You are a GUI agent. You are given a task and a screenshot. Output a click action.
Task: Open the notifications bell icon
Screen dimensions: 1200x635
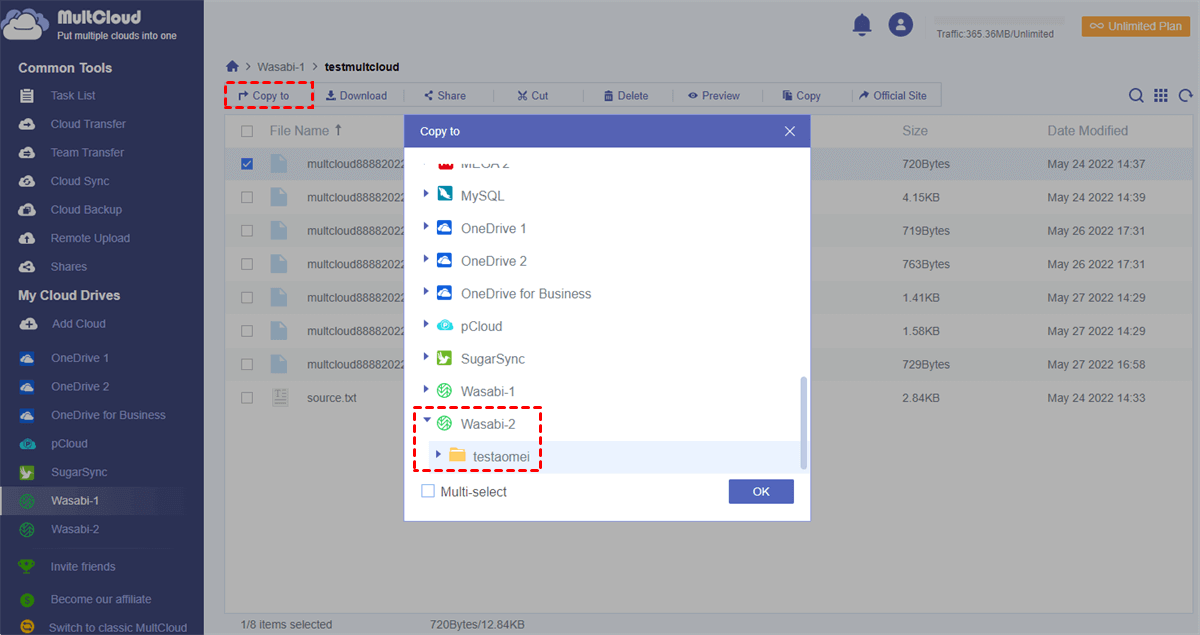[862, 25]
